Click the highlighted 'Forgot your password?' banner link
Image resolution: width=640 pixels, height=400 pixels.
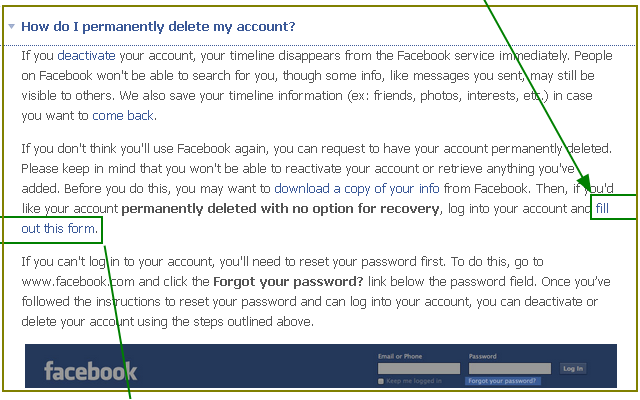click(x=502, y=381)
